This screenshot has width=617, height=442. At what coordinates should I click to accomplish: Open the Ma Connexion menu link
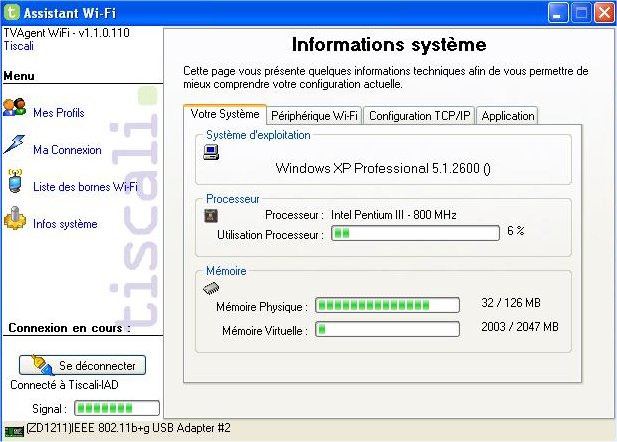[x=67, y=150]
